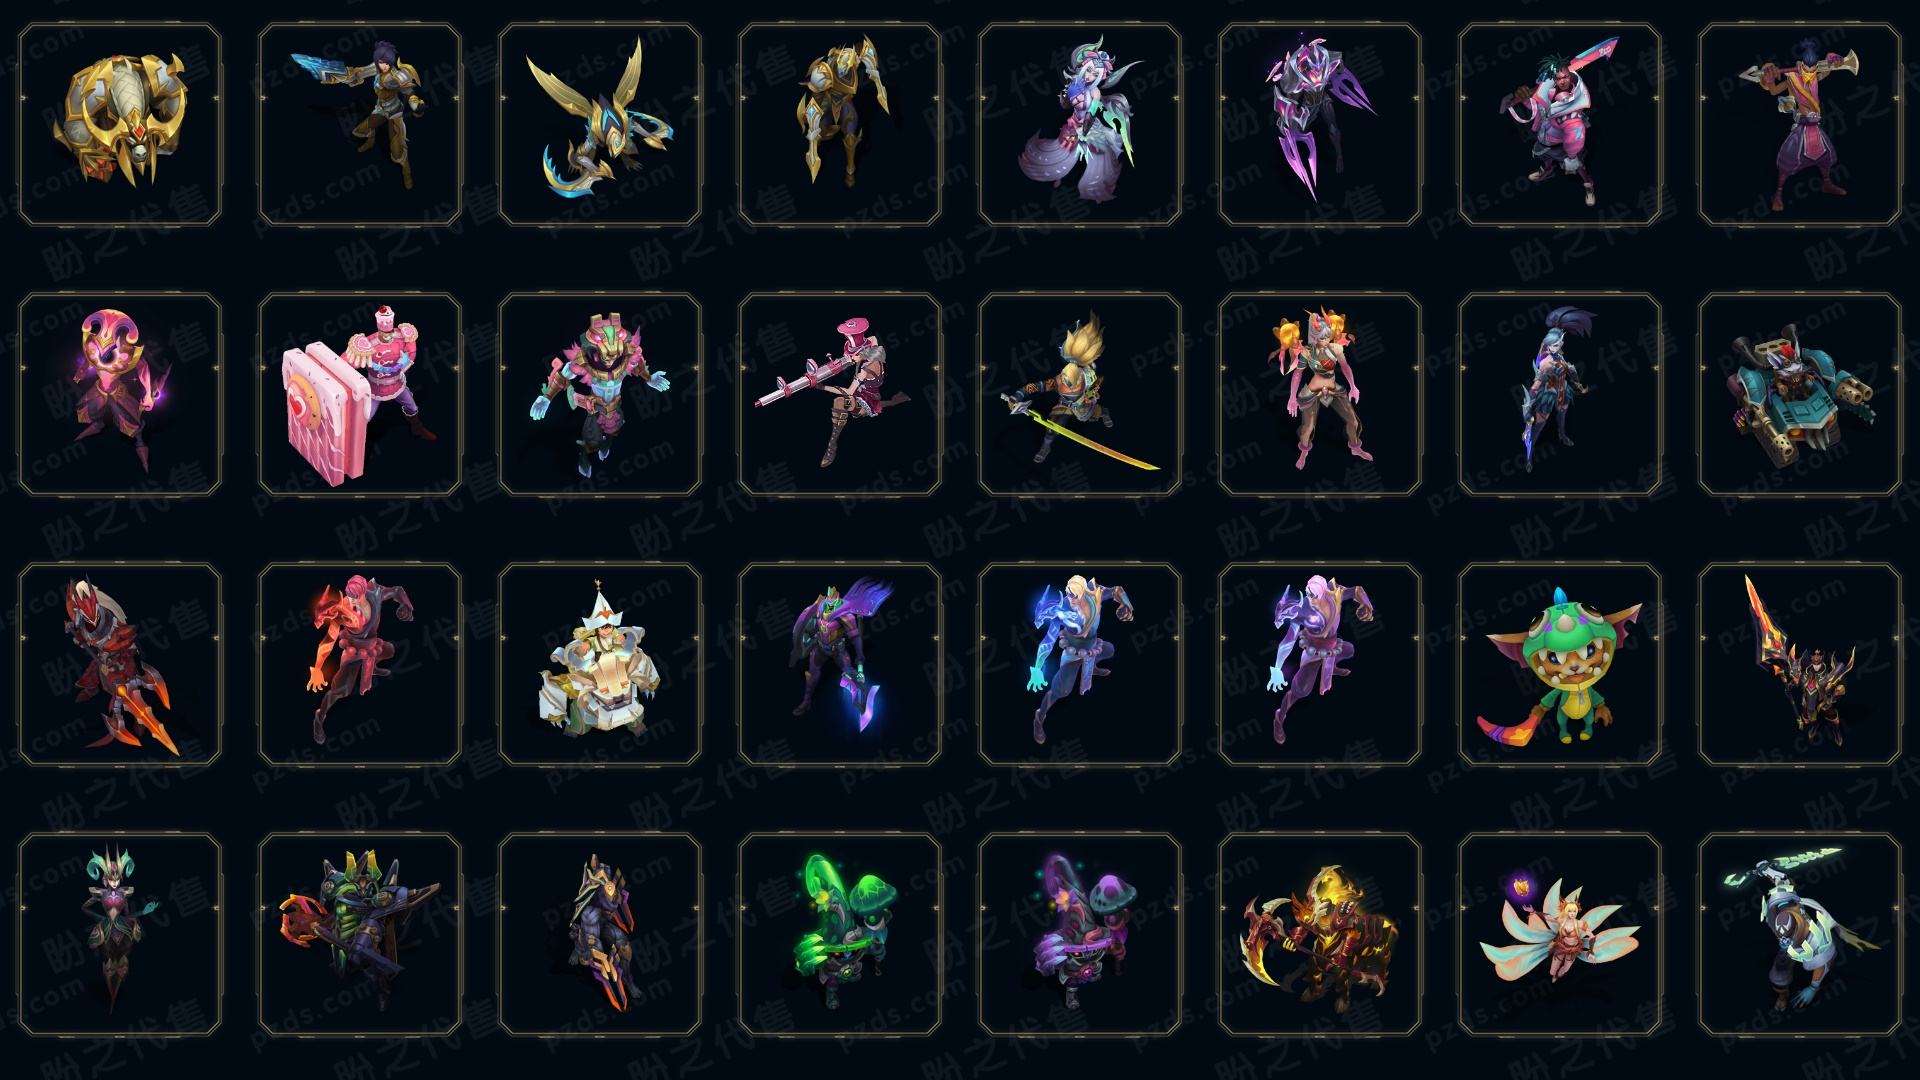Choose the spiky blonde swordsman with yellow blade
1920x1080 pixels.
point(1080,395)
